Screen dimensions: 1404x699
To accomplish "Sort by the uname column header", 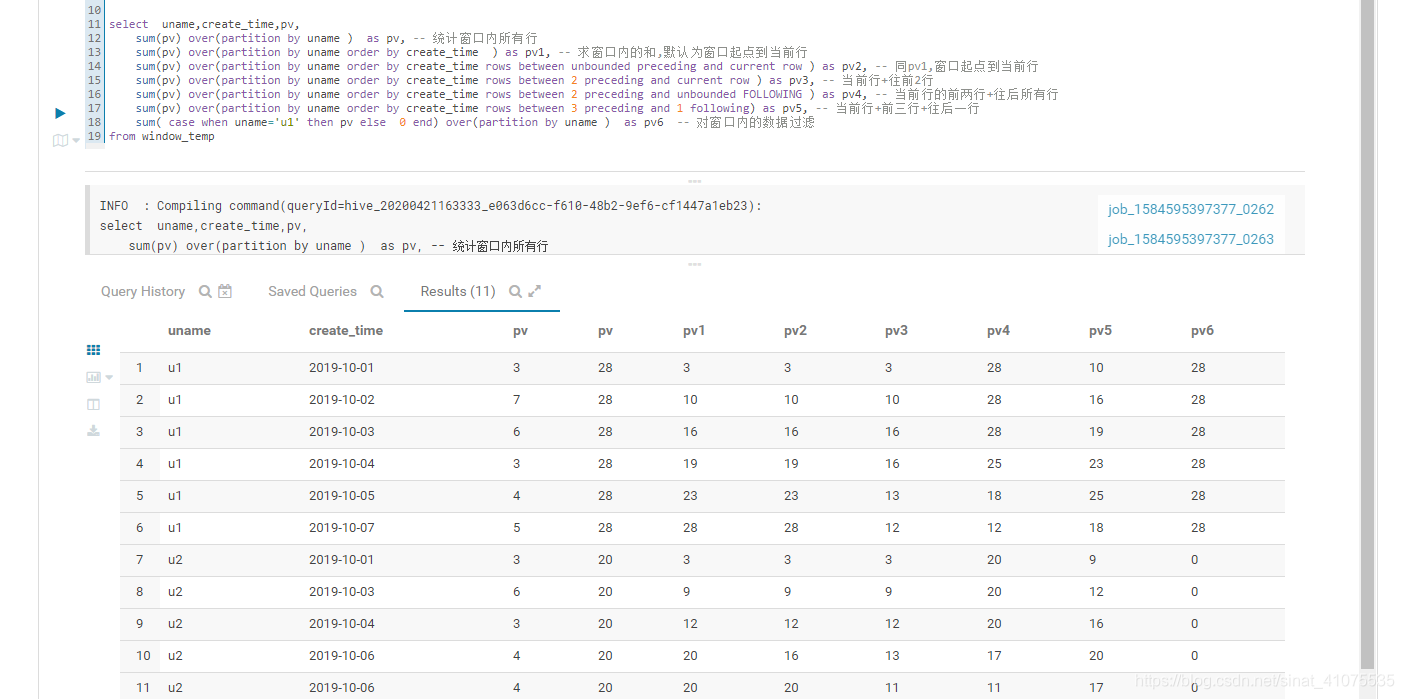I will [x=189, y=330].
